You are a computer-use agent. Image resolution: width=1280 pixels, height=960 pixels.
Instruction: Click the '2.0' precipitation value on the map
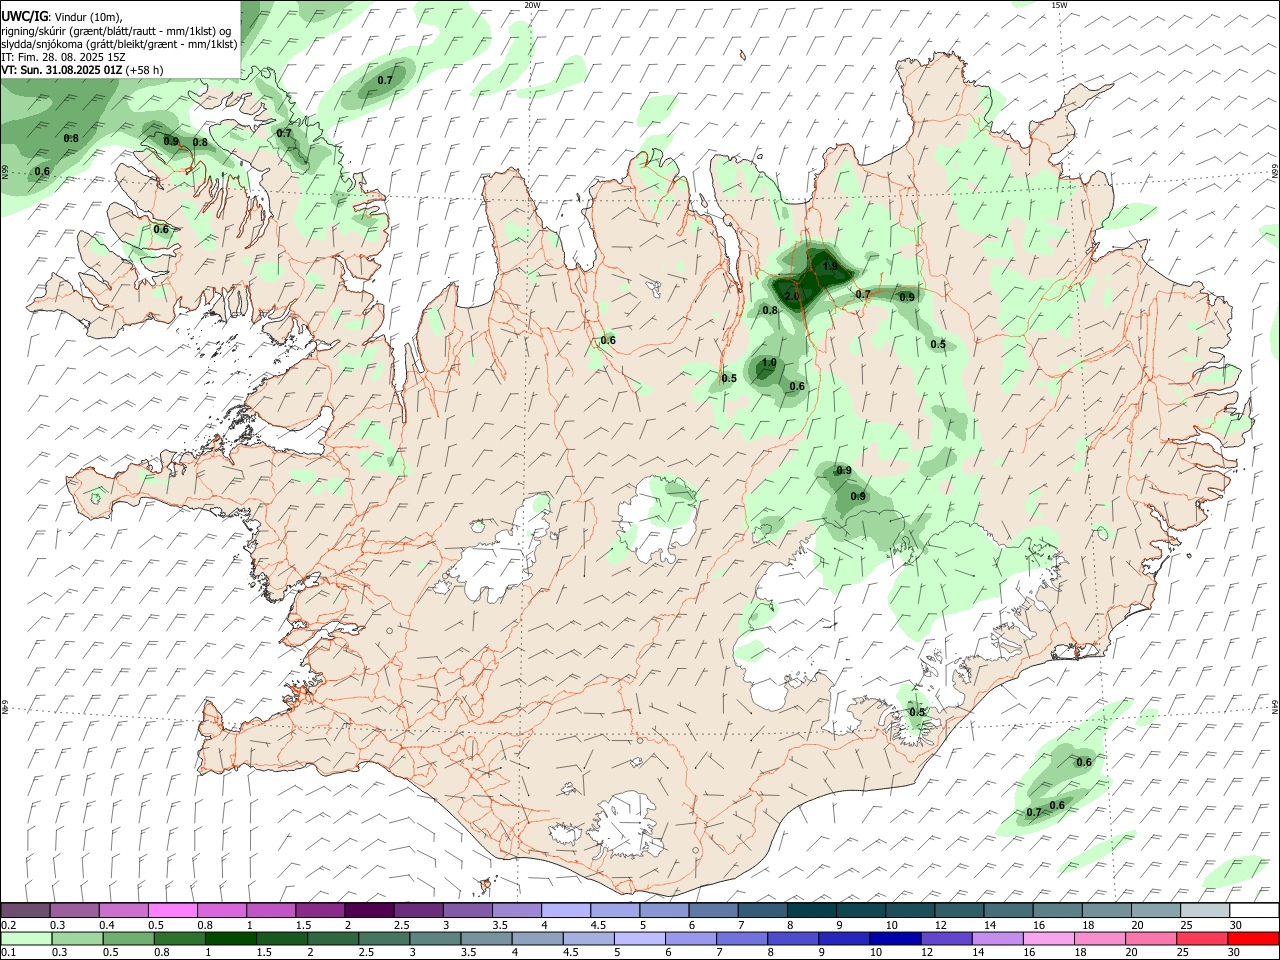click(792, 296)
